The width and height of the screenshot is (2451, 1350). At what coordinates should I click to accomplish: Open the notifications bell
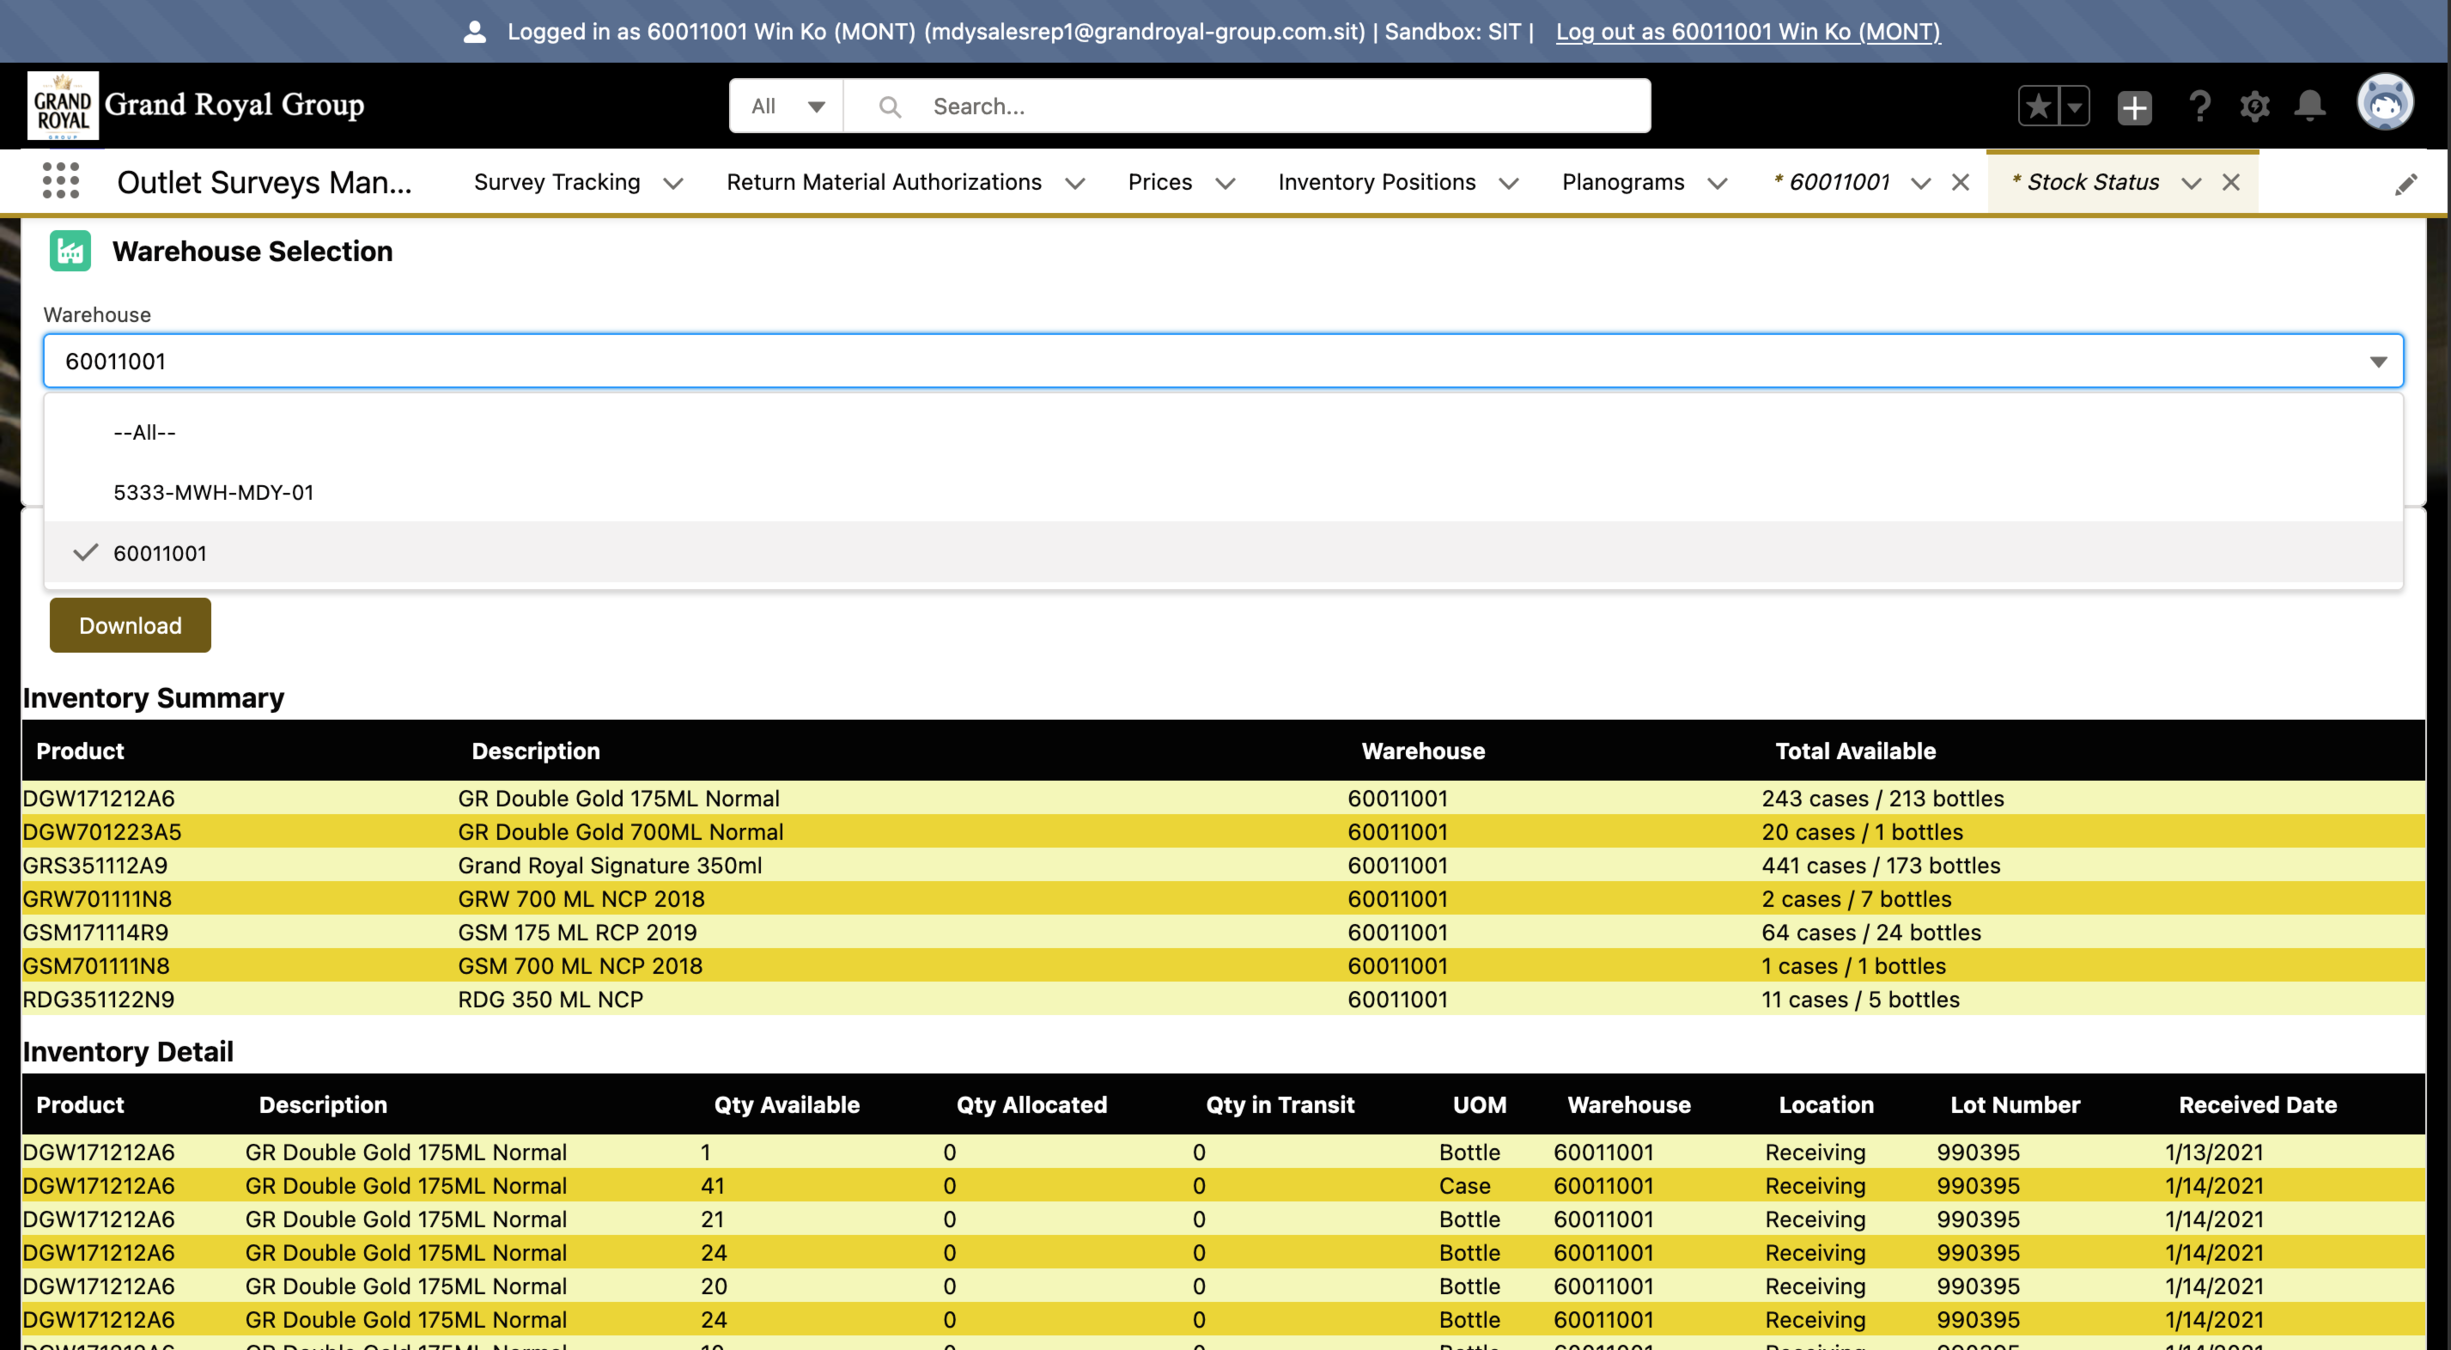[2309, 106]
